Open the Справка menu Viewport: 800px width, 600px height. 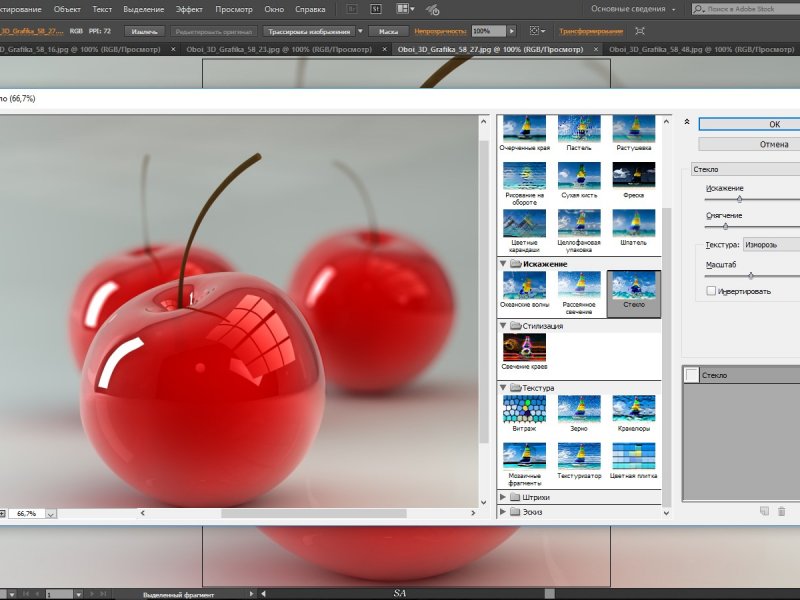click(310, 9)
